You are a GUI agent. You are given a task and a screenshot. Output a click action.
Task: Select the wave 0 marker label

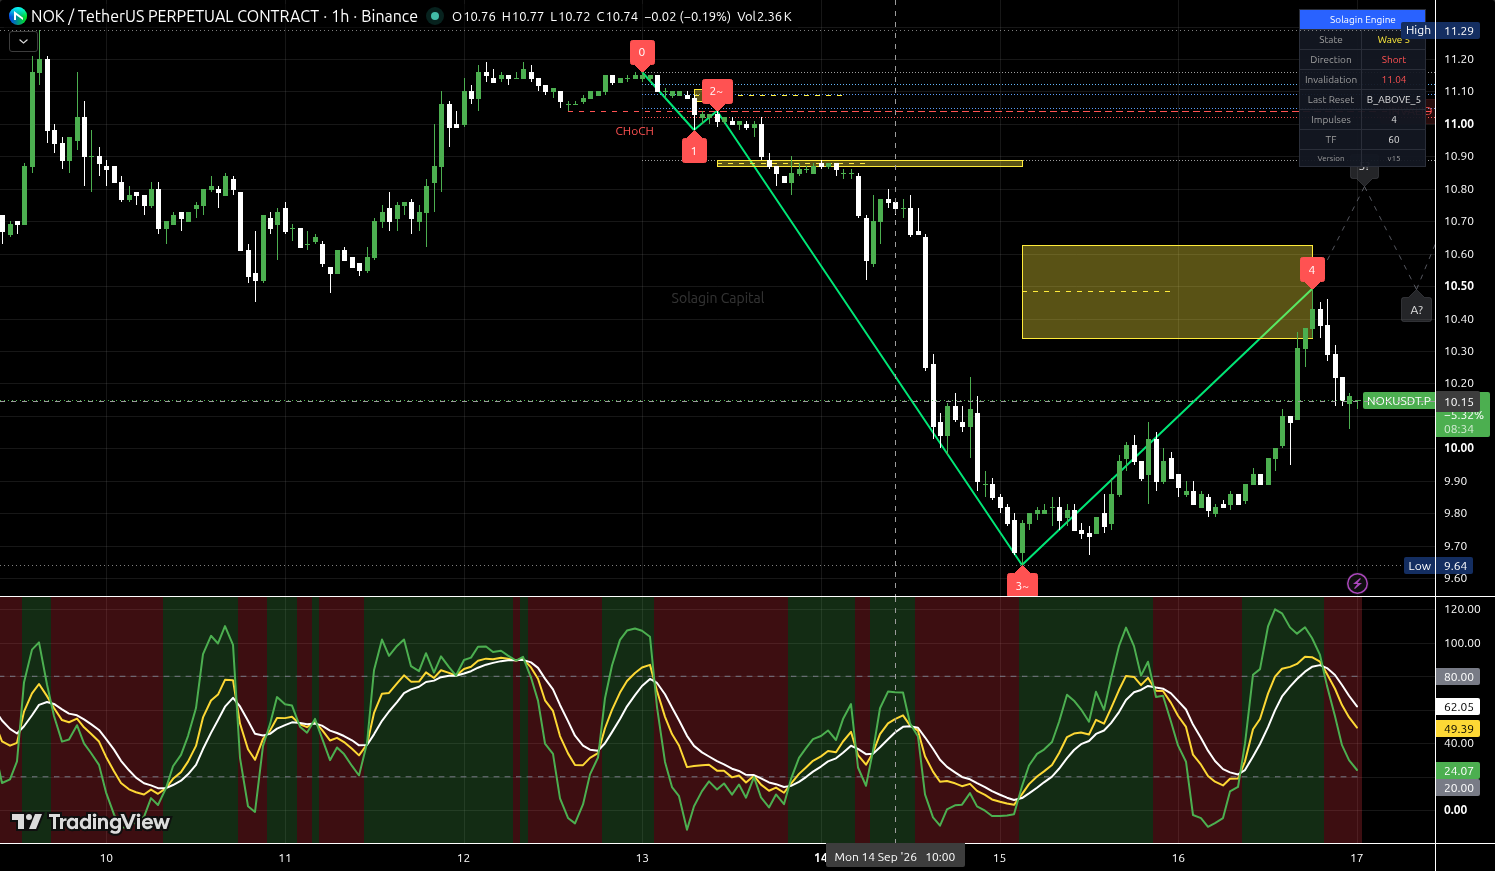(x=642, y=54)
